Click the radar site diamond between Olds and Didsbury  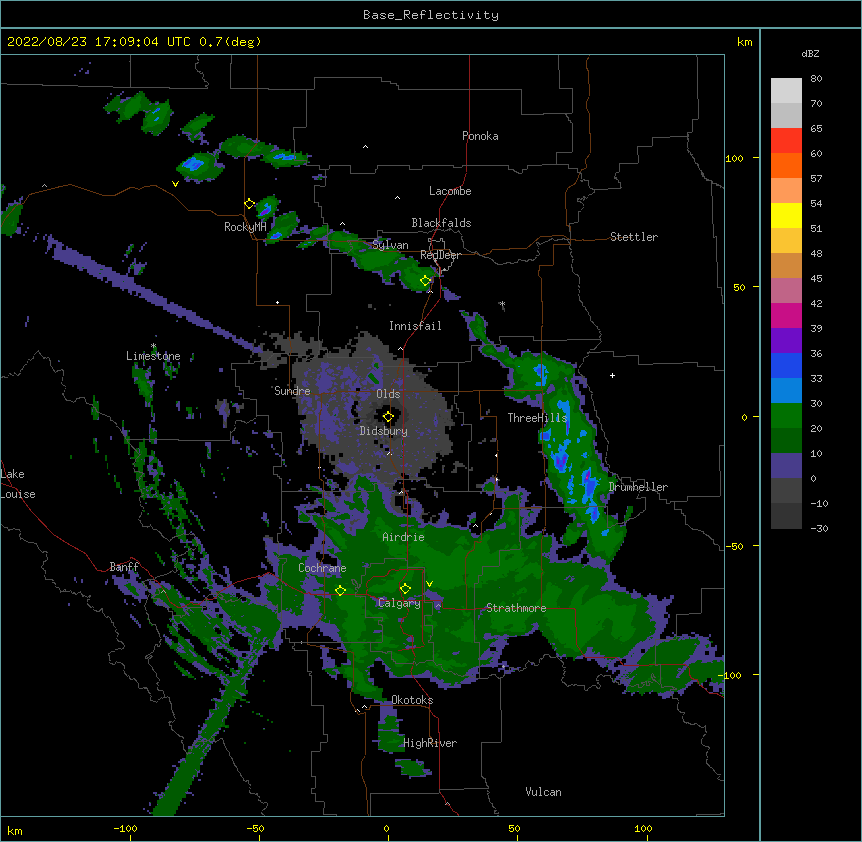(388, 417)
